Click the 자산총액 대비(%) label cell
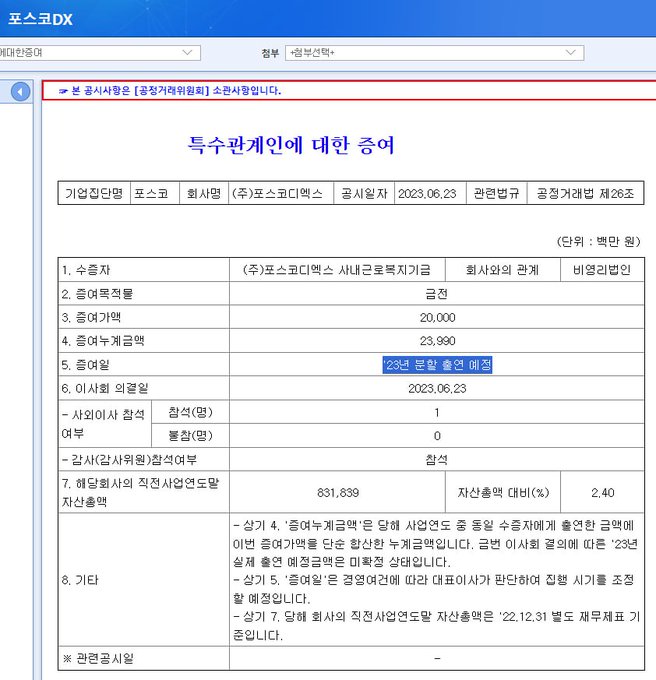The height and width of the screenshot is (680, 656). (503, 493)
